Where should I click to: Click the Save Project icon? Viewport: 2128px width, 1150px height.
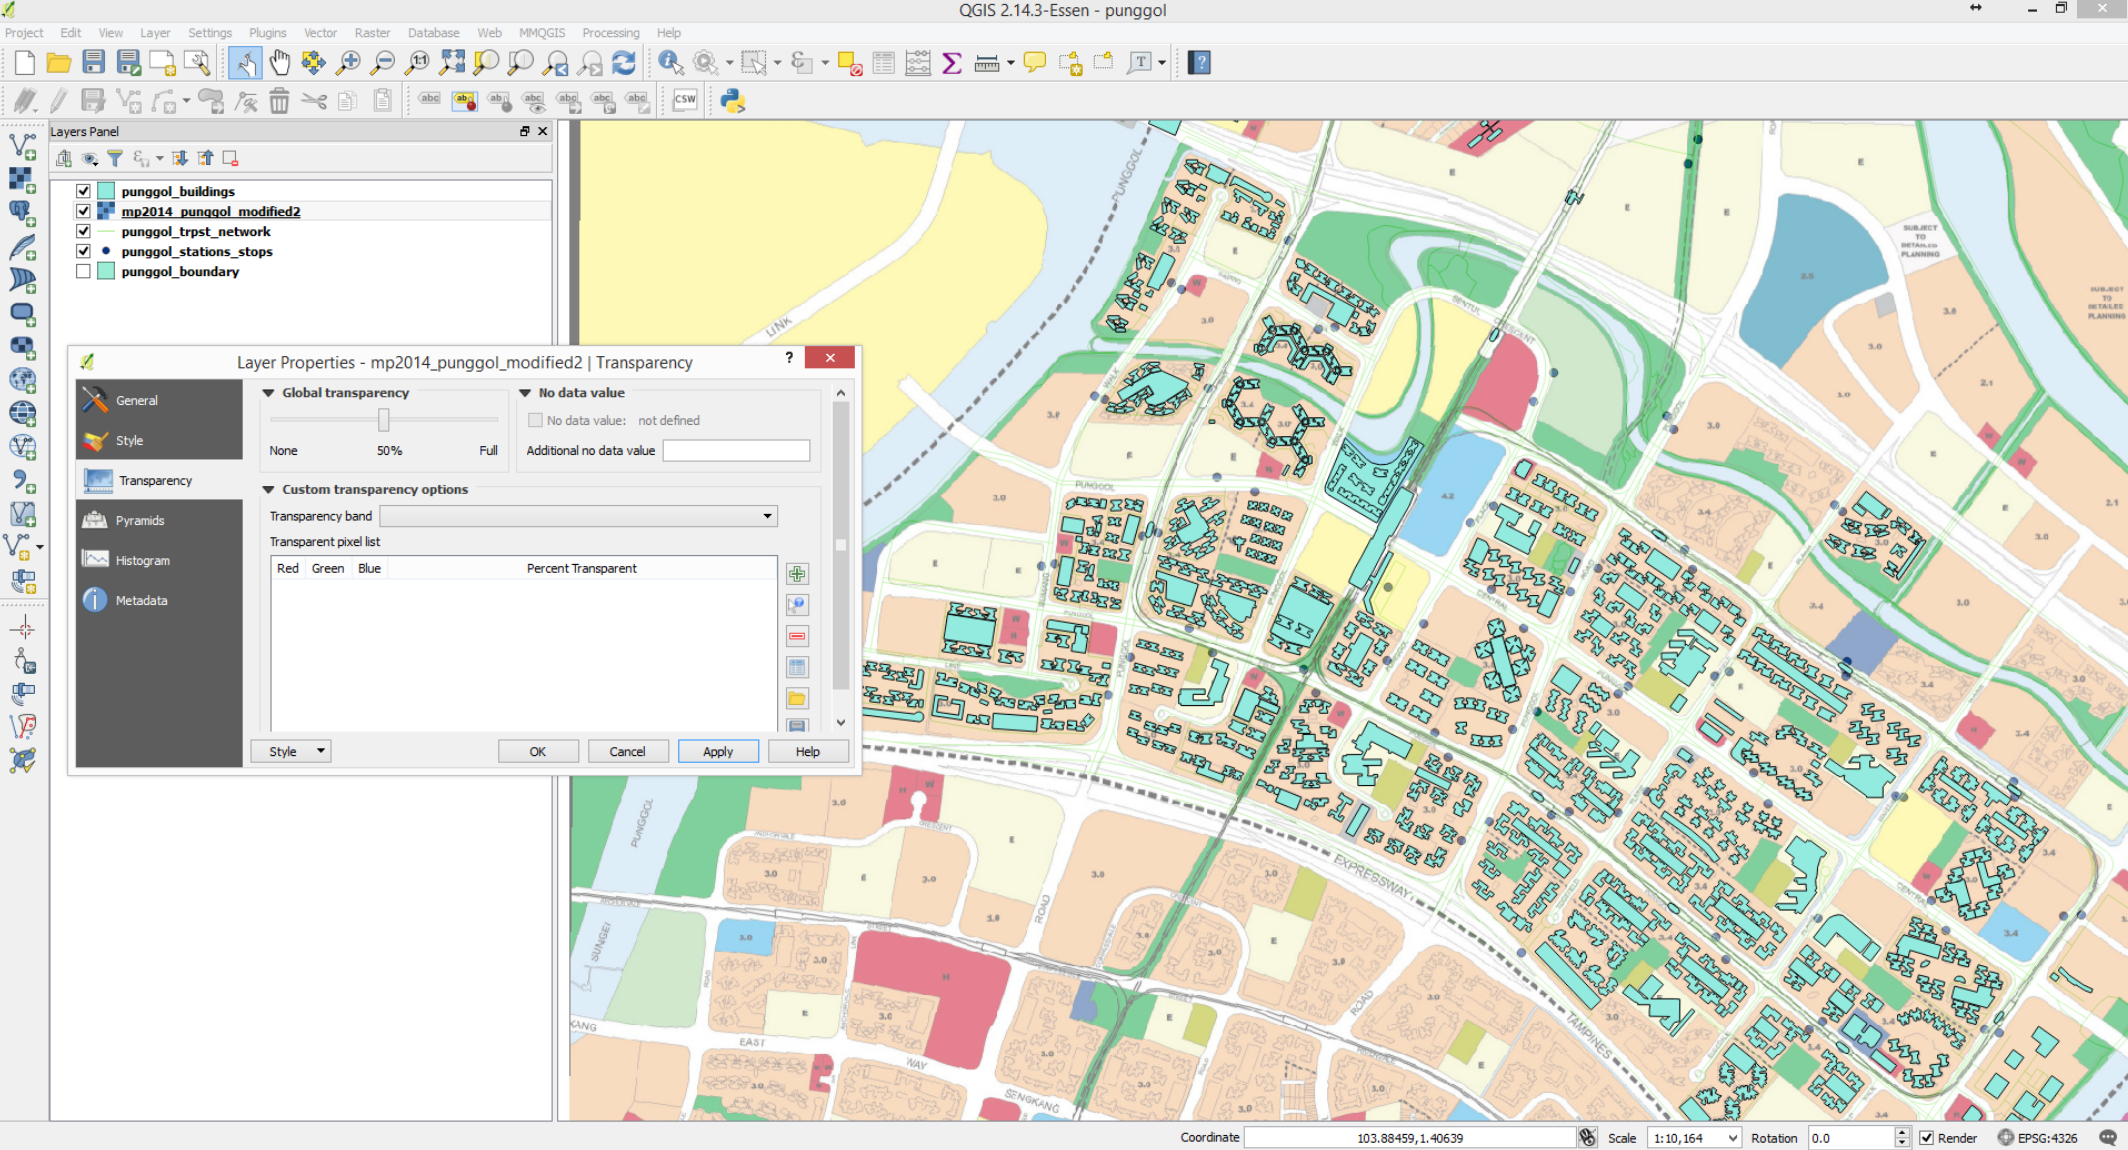[x=93, y=63]
